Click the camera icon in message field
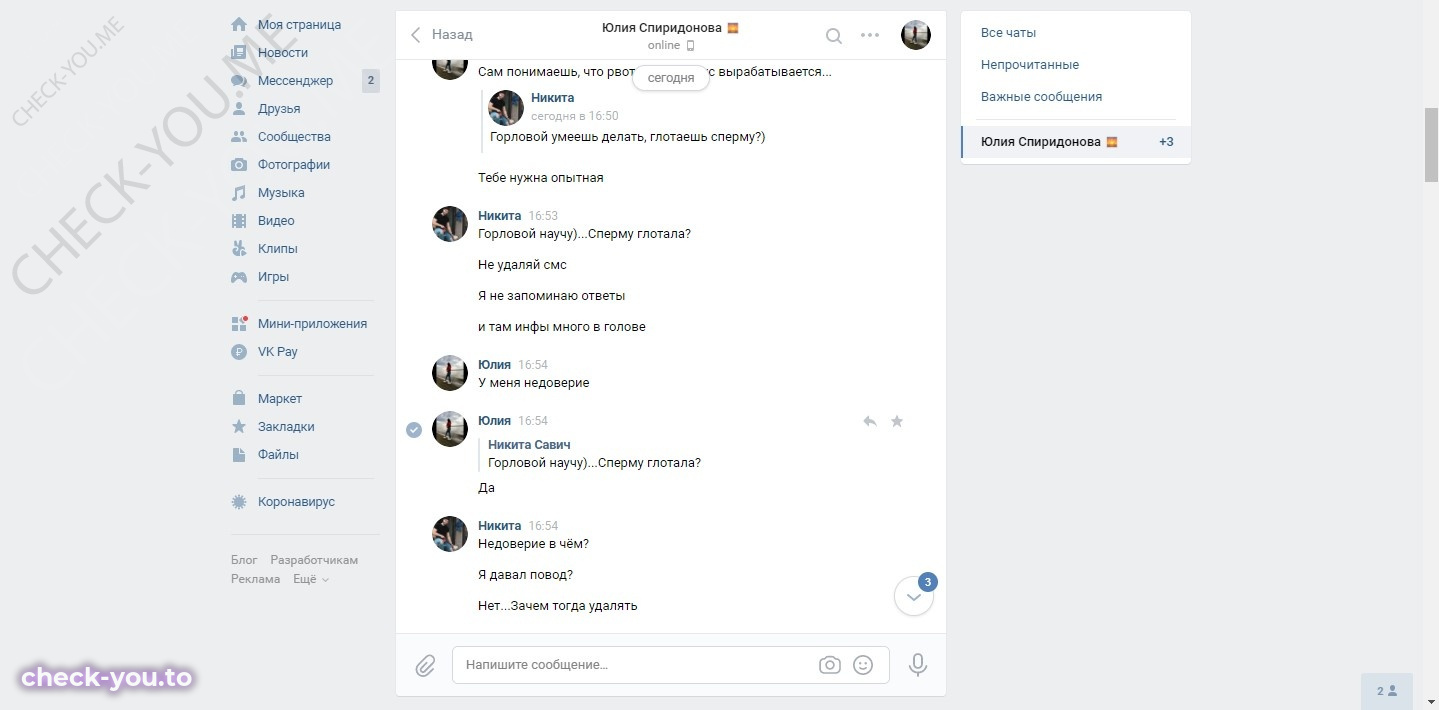This screenshot has height=710, width=1439. [829, 665]
